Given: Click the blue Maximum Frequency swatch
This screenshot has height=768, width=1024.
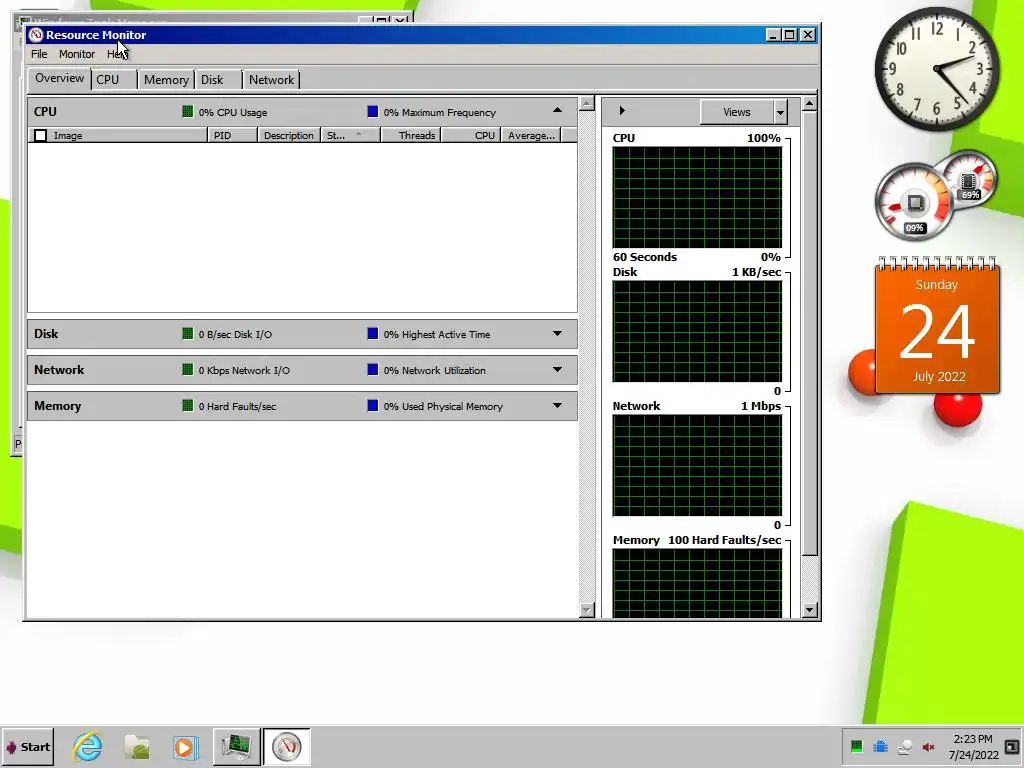Looking at the screenshot, I should pos(372,112).
